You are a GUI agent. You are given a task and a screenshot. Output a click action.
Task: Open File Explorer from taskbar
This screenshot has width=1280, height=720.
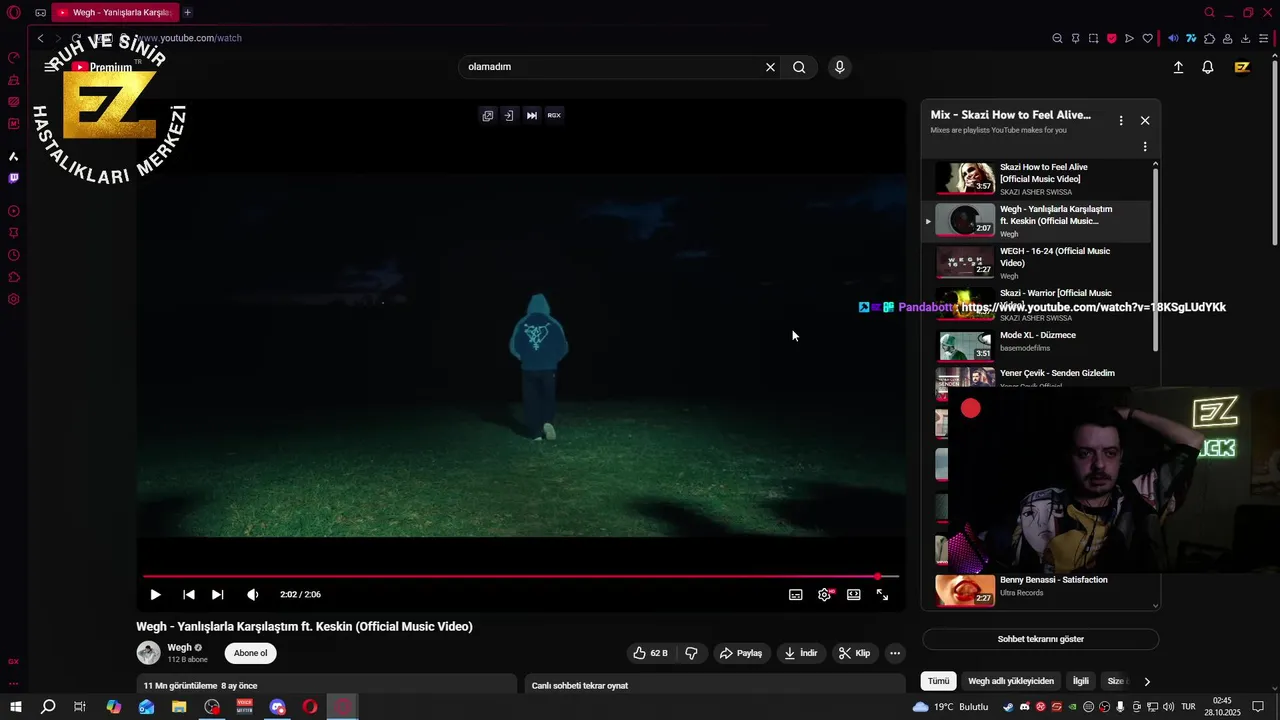(x=179, y=707)
